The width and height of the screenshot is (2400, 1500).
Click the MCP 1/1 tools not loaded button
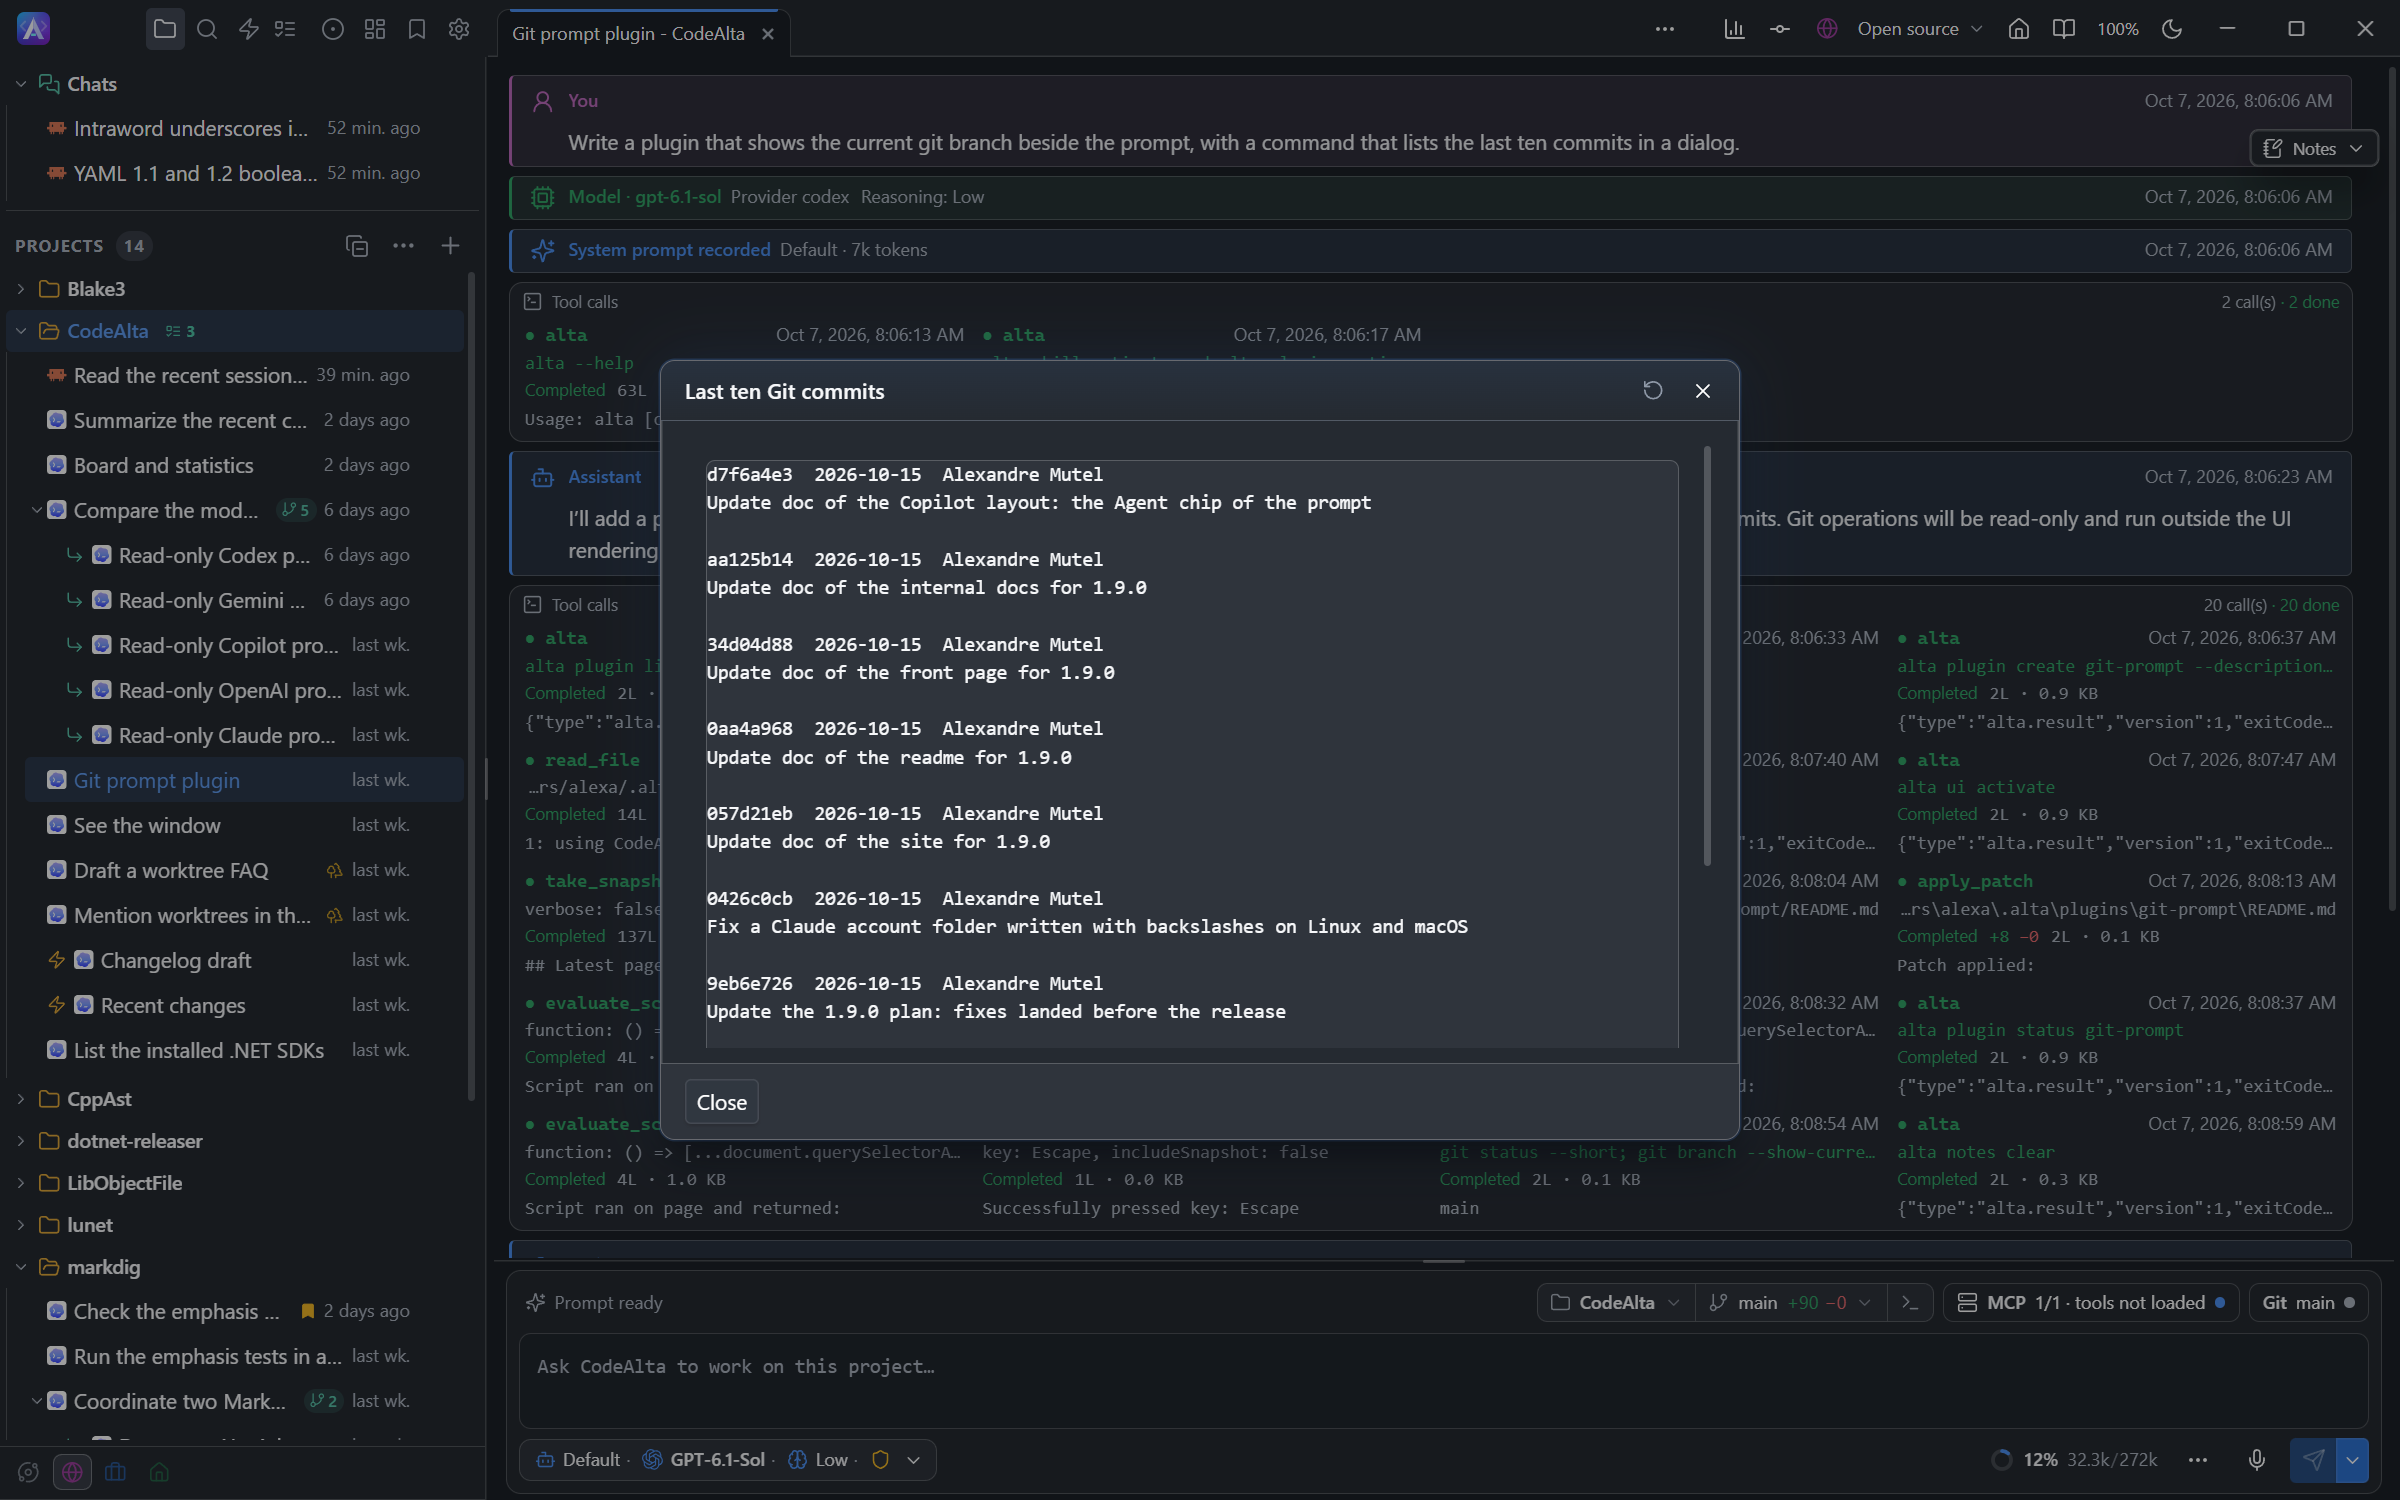[2090, 1303]
